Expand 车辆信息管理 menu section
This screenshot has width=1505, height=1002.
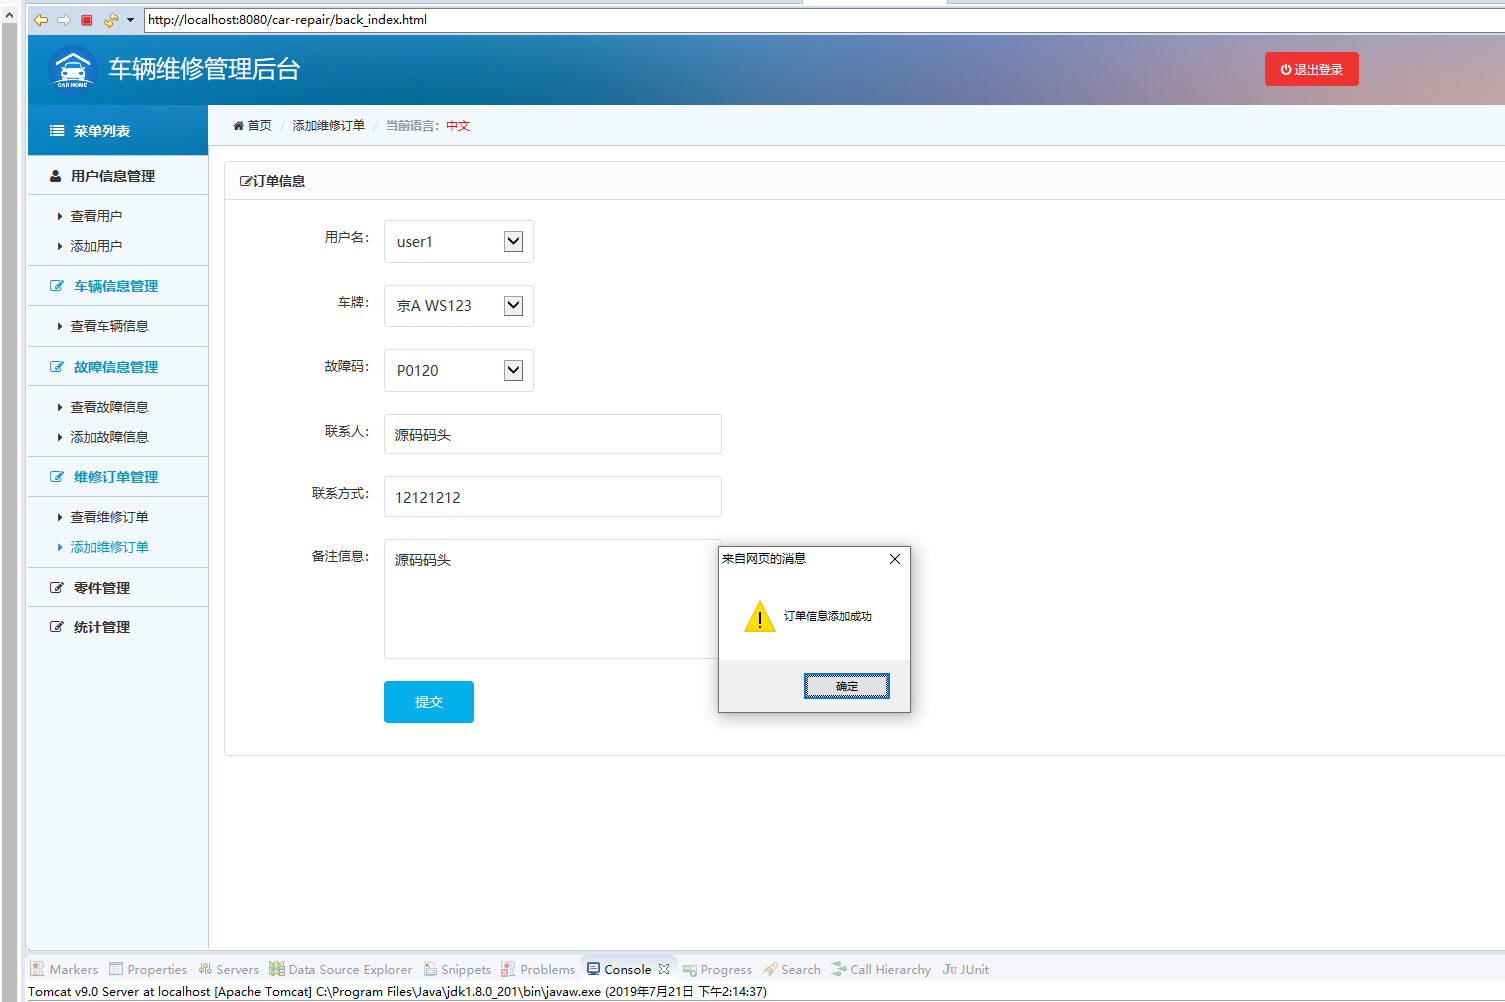click(x=118, y=286)
